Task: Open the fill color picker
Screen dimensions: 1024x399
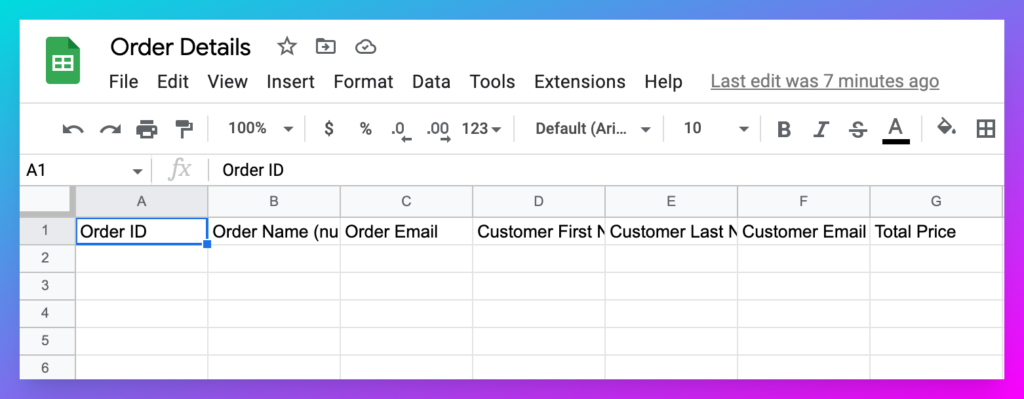Action: click(946, 127)
